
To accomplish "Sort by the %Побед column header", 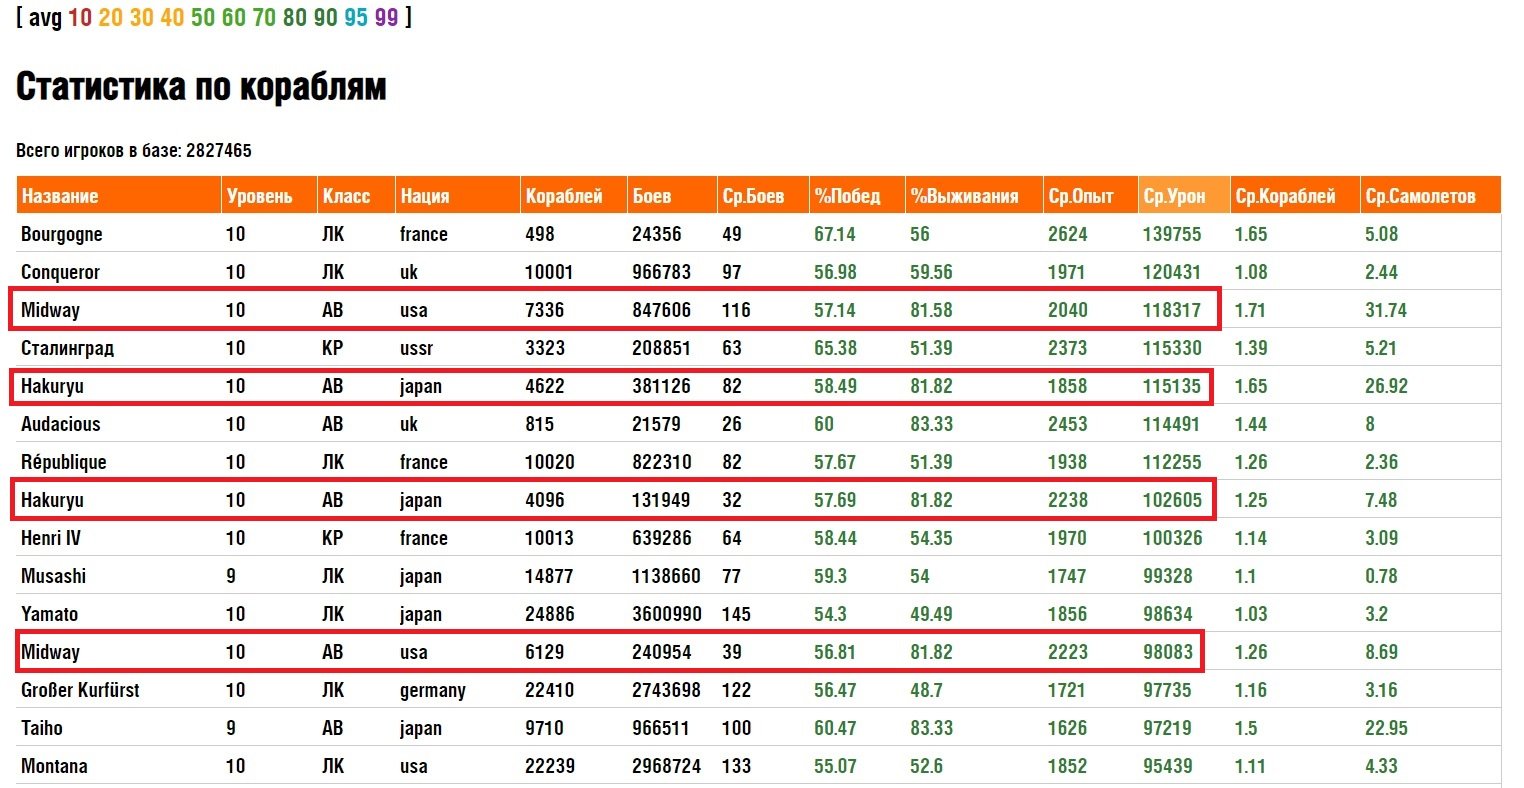I will pyautogui.click(x=847, y=196).
